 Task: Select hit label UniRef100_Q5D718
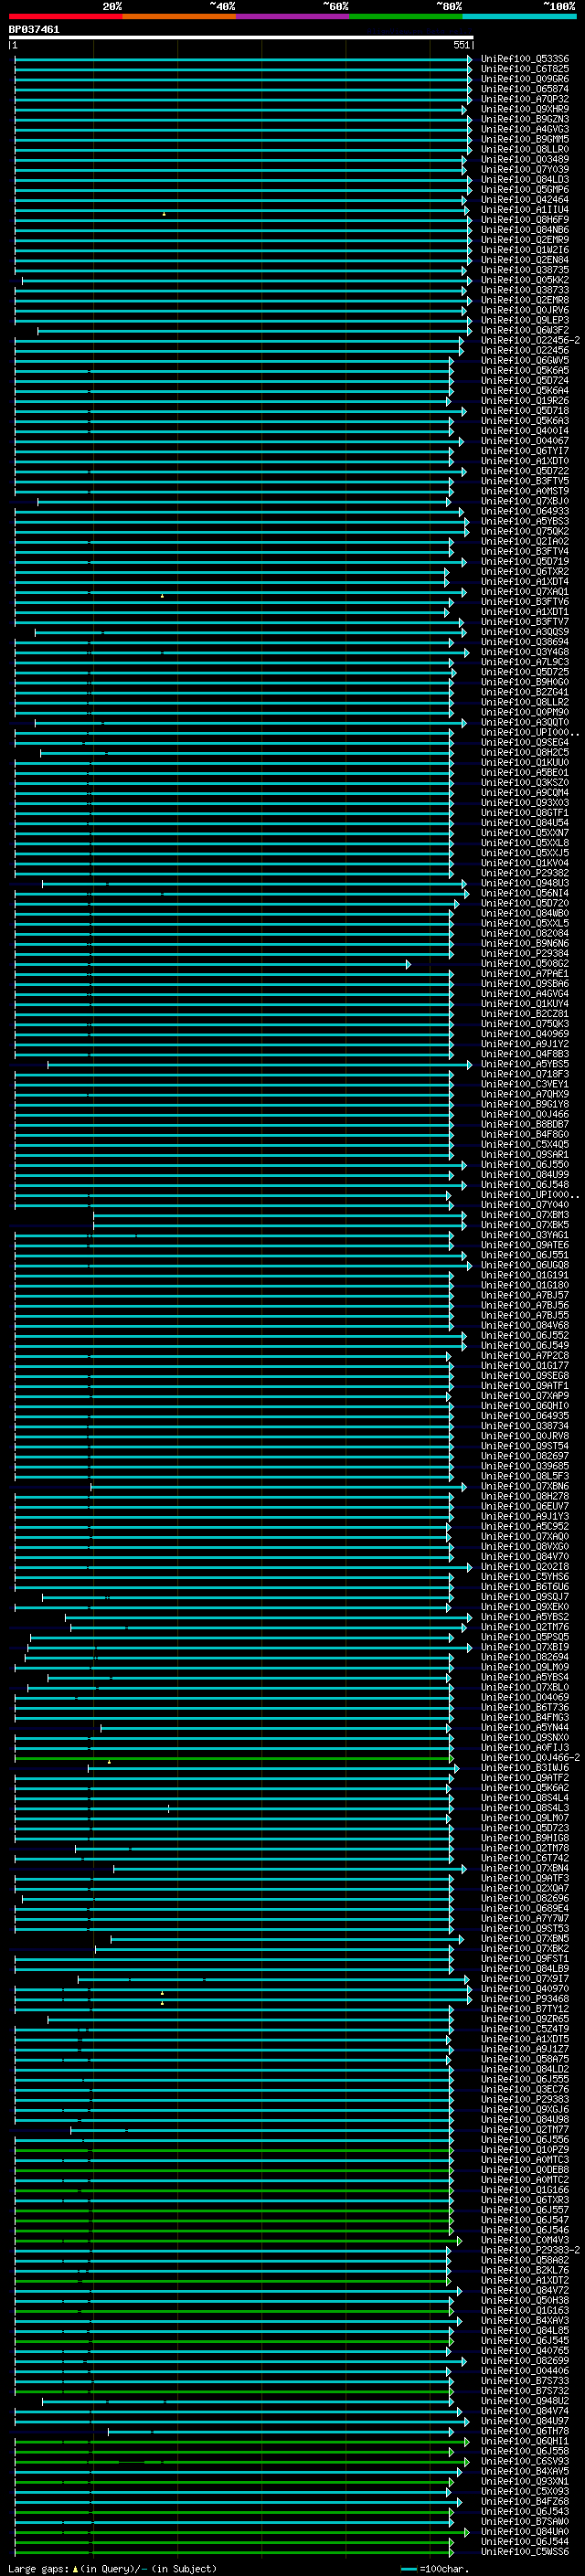click(525, 411)
